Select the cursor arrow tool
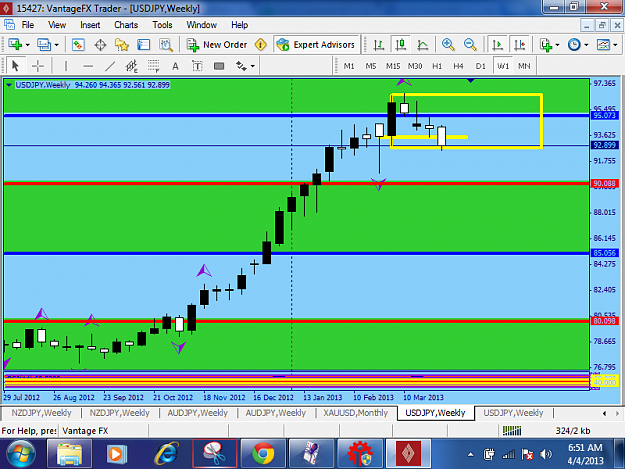The height and width of the screenshot is (469, 625). point(16,66)
